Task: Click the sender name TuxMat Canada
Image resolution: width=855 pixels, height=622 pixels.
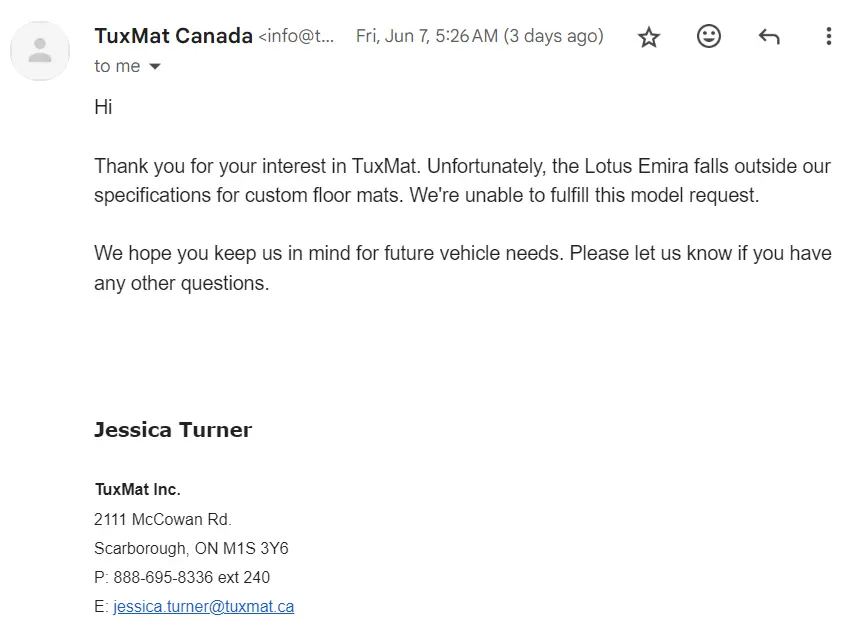Action: [173, 36]
